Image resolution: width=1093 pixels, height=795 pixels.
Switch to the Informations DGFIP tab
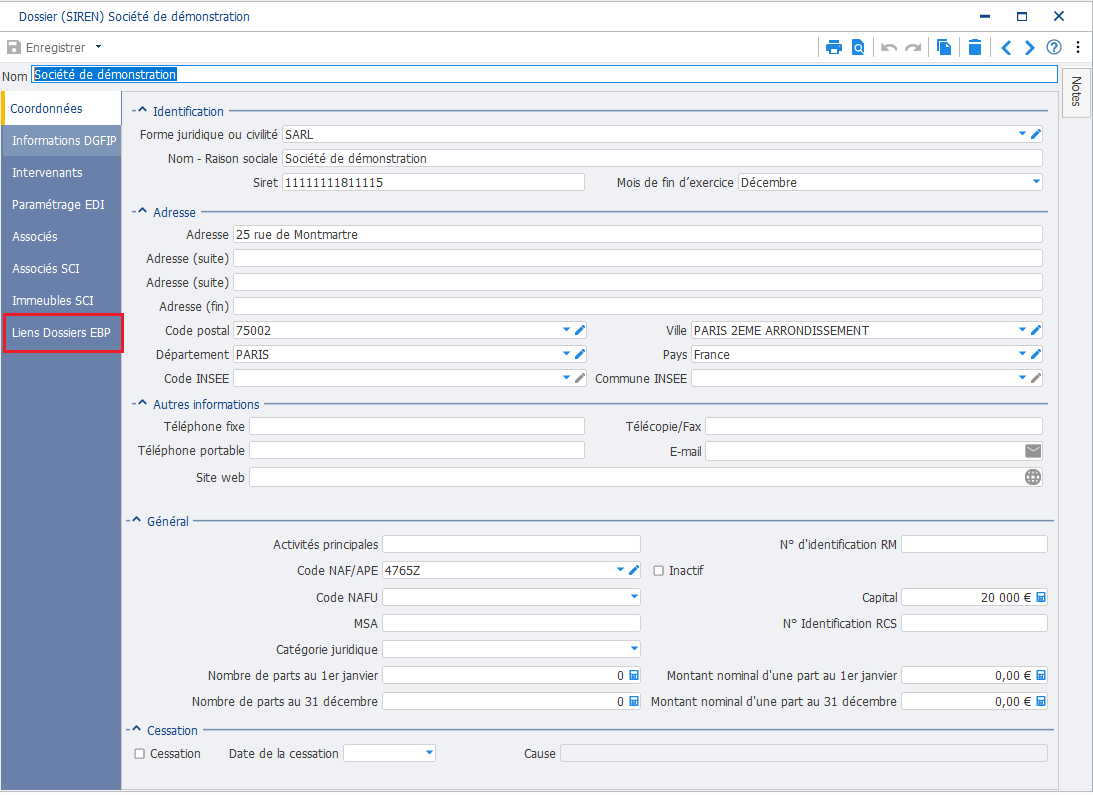(62, 140)
